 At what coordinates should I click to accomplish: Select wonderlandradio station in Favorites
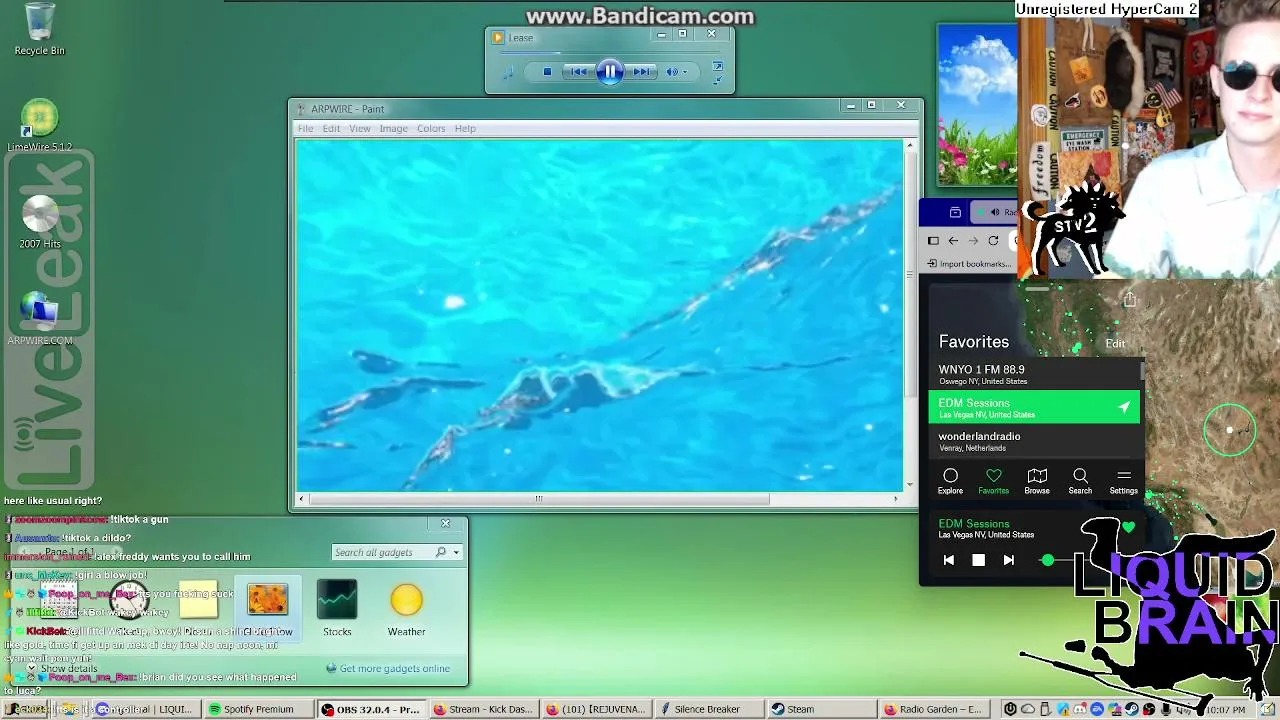pyautogui.click(x=1034, y=441)
